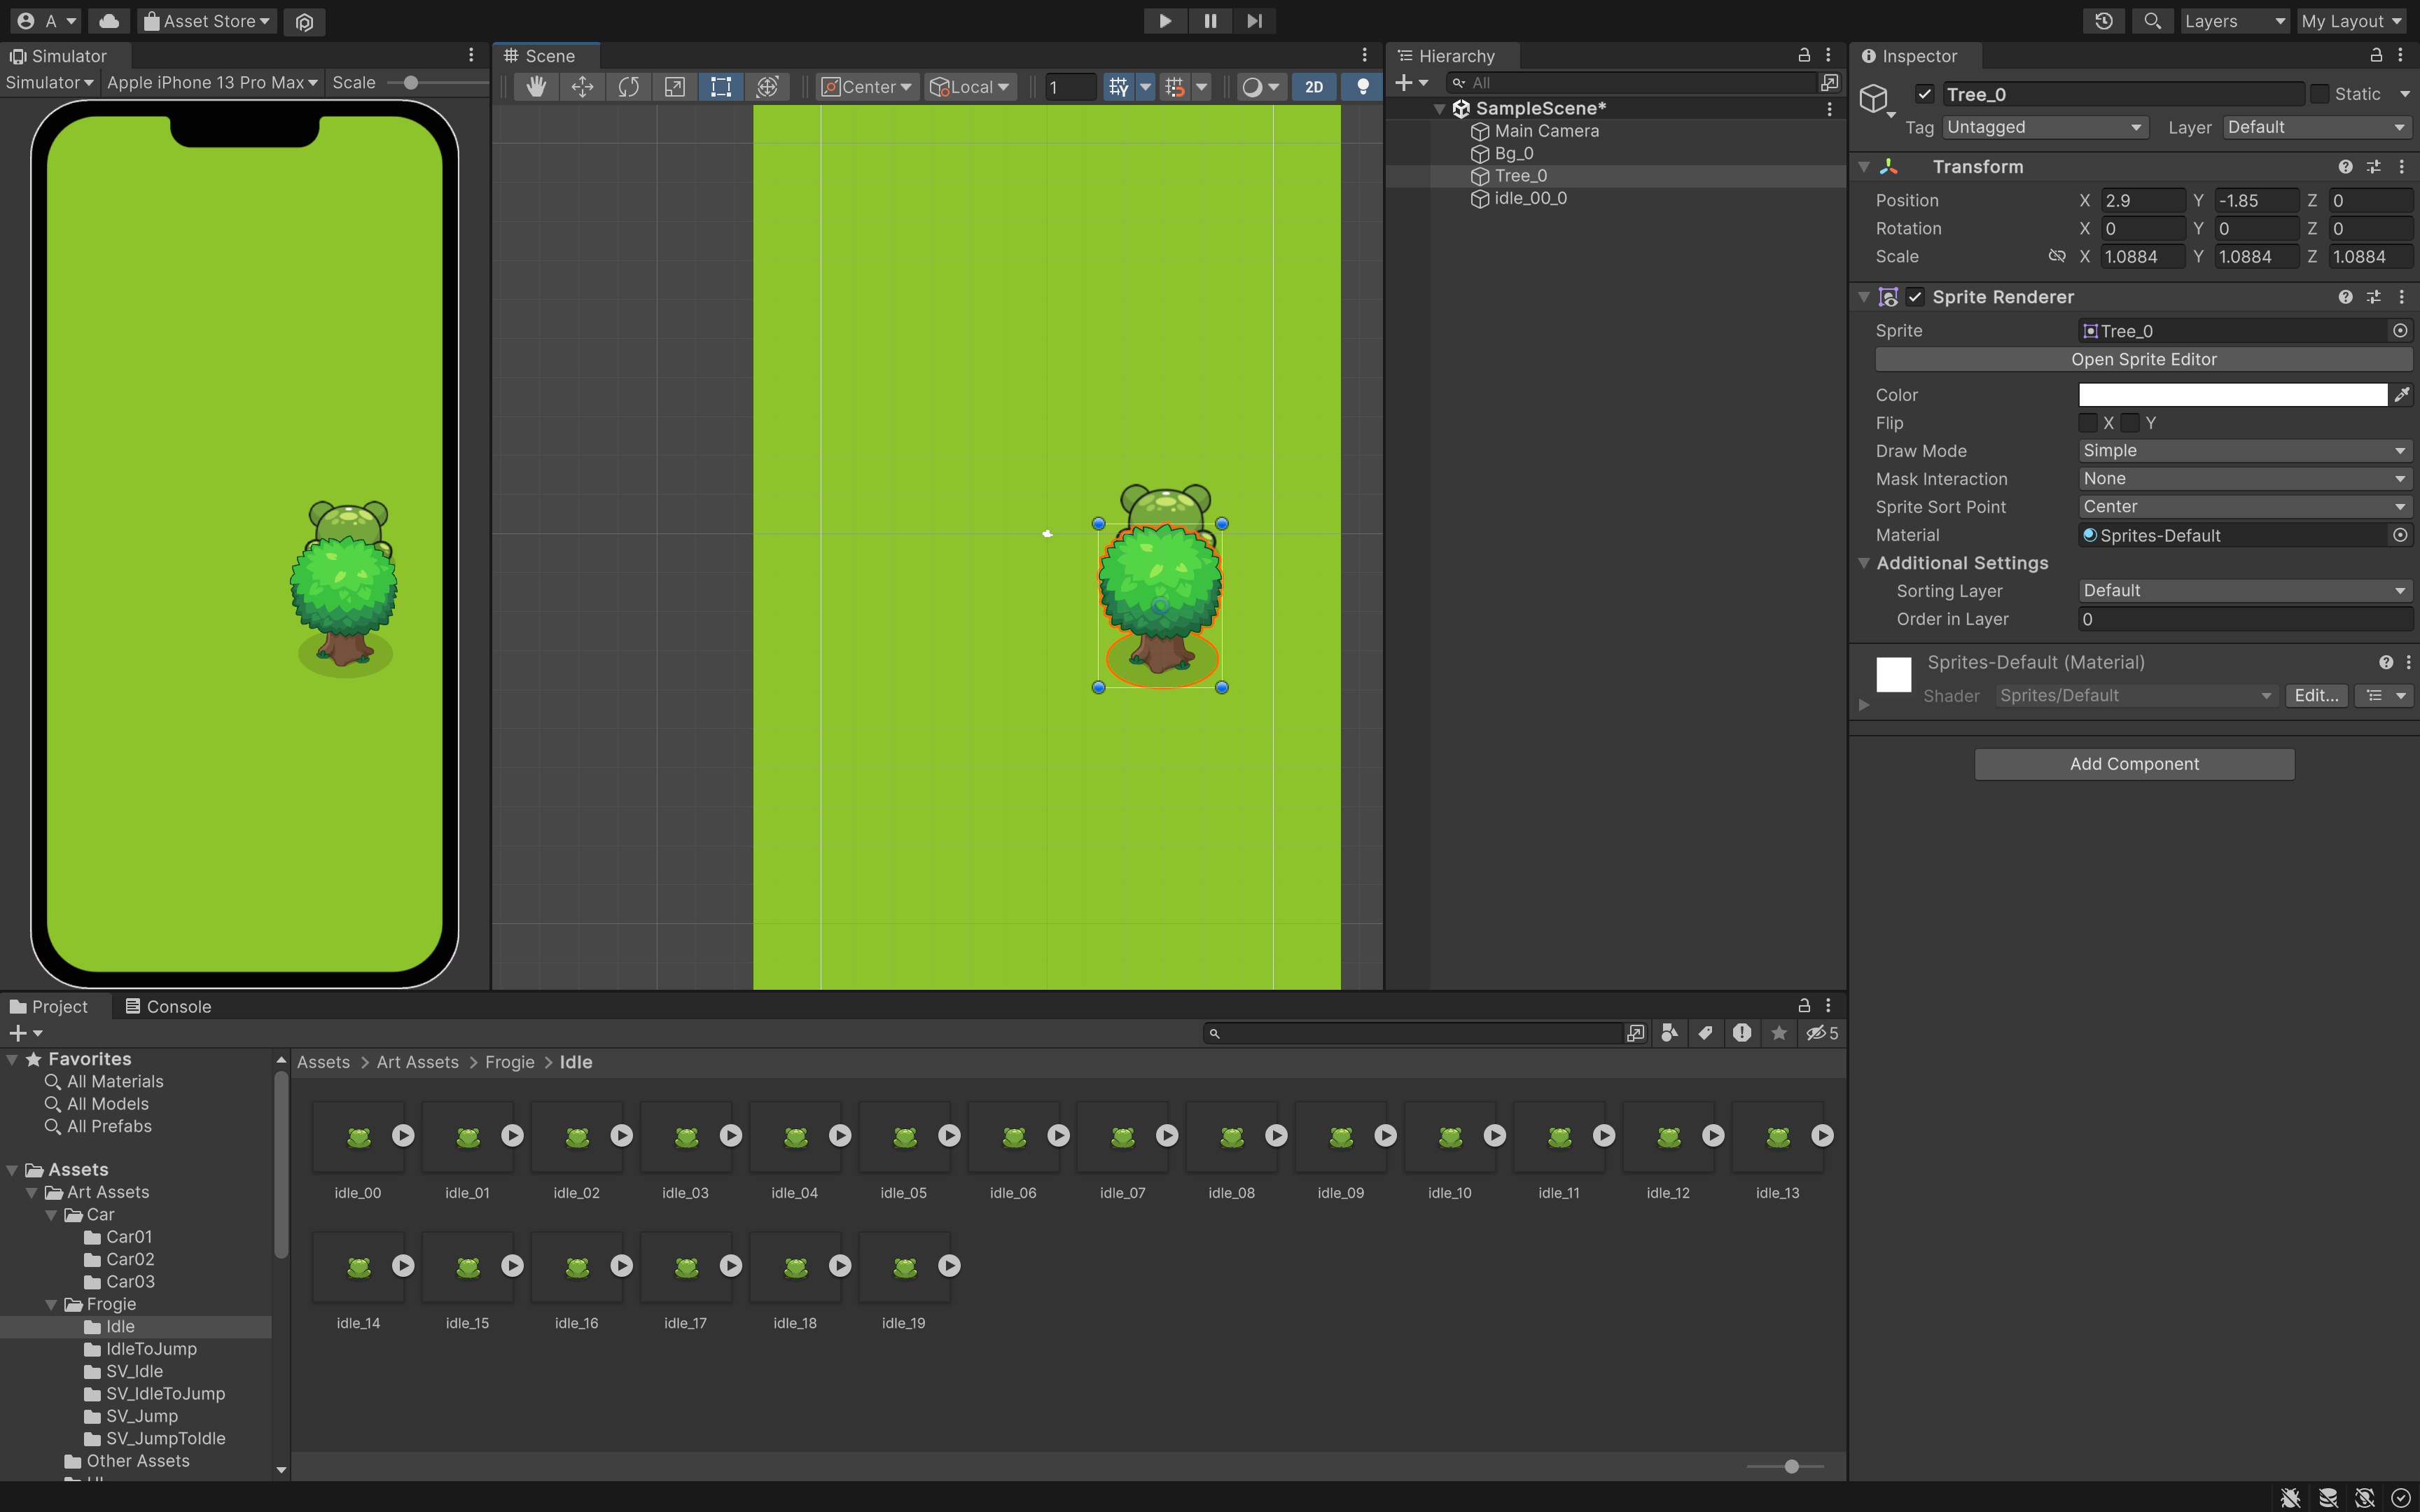Open the My Layout menu
The height and width of the screenshot is (1512, 2420).
pos(2352,21)
